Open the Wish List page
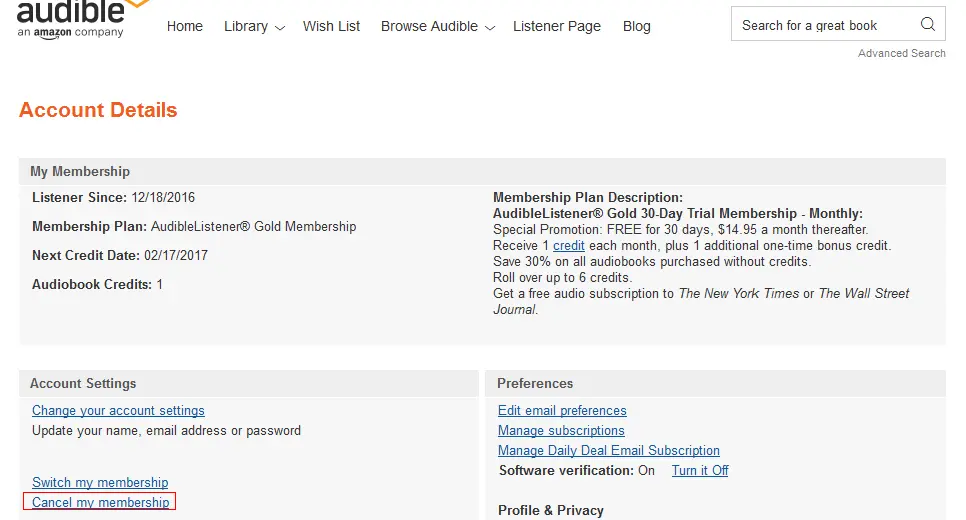Screen dimensions: 966x520 pos(331,26)
